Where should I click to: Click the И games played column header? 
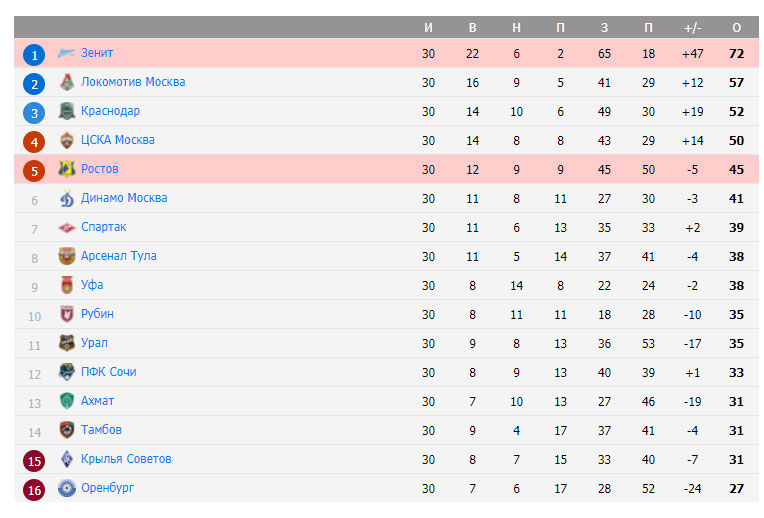tap(428, 28)
